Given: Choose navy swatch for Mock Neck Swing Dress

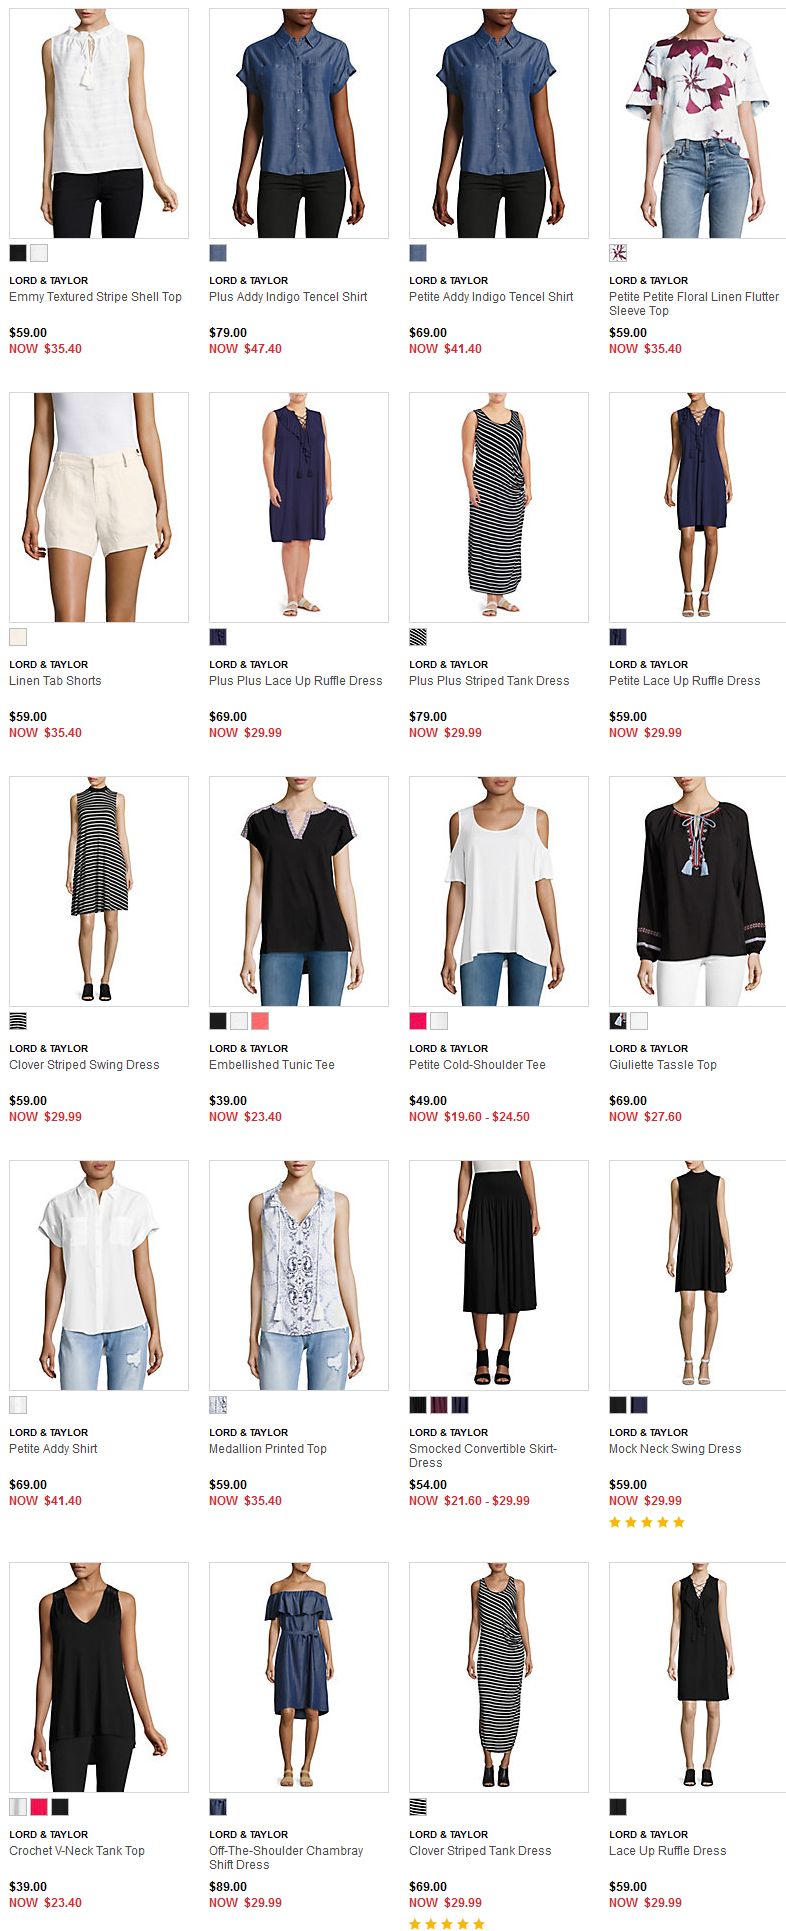Looking at the screenshot, I should pos(639,1405).
